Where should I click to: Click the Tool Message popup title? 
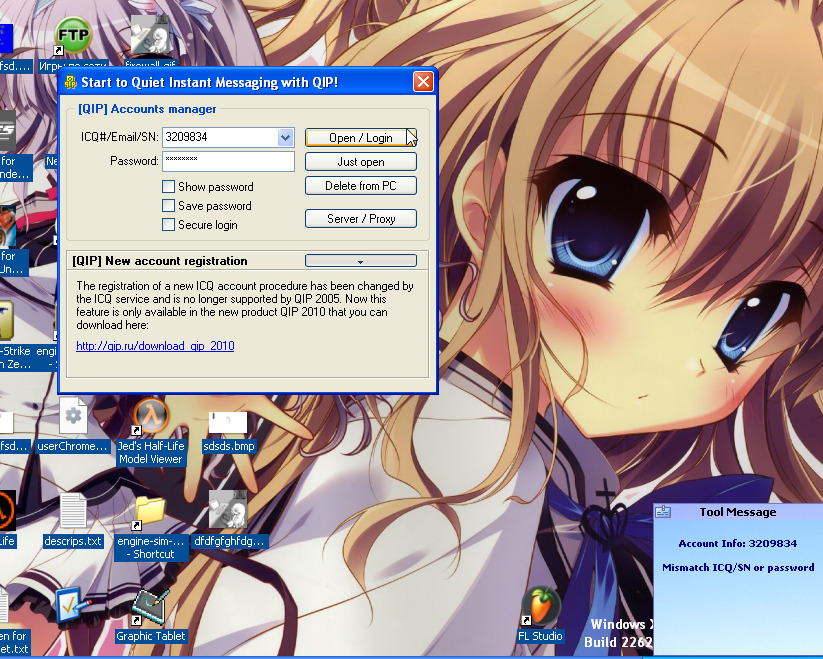(737, 512)
